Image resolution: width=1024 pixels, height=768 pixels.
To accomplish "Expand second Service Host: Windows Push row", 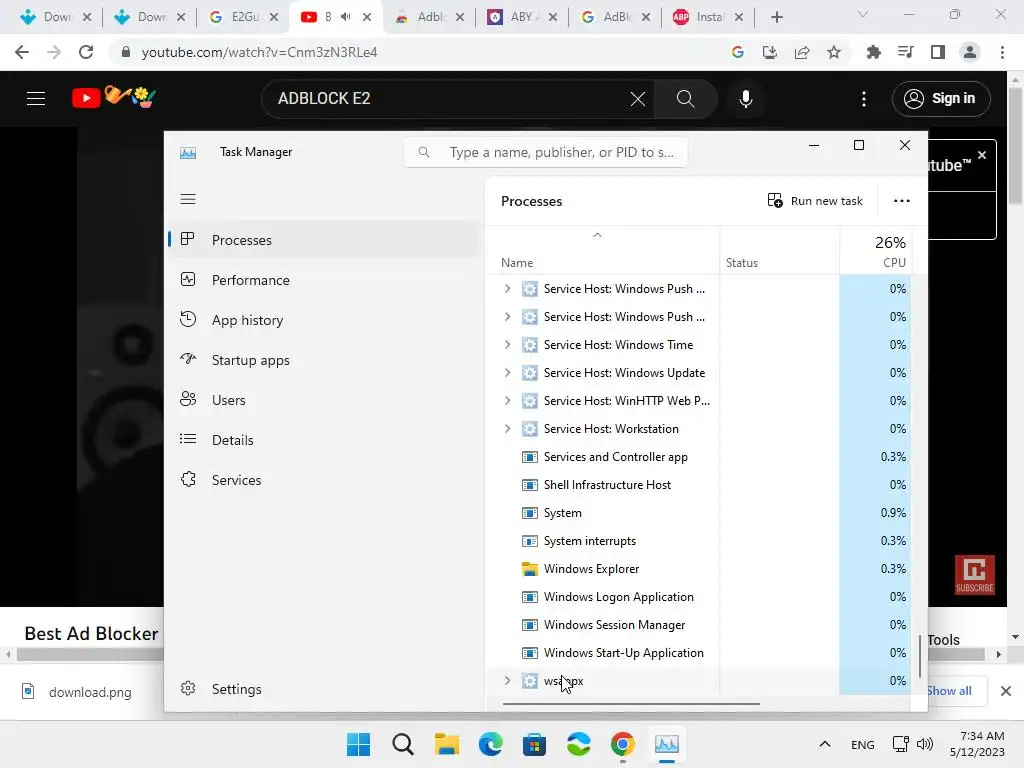I will (x=507, y=317).
